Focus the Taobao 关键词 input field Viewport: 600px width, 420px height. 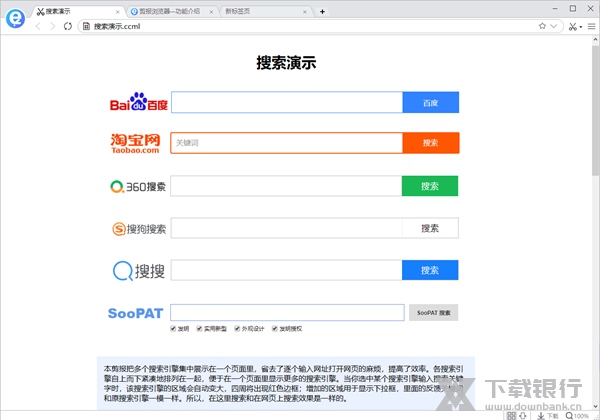coord(287,143)
